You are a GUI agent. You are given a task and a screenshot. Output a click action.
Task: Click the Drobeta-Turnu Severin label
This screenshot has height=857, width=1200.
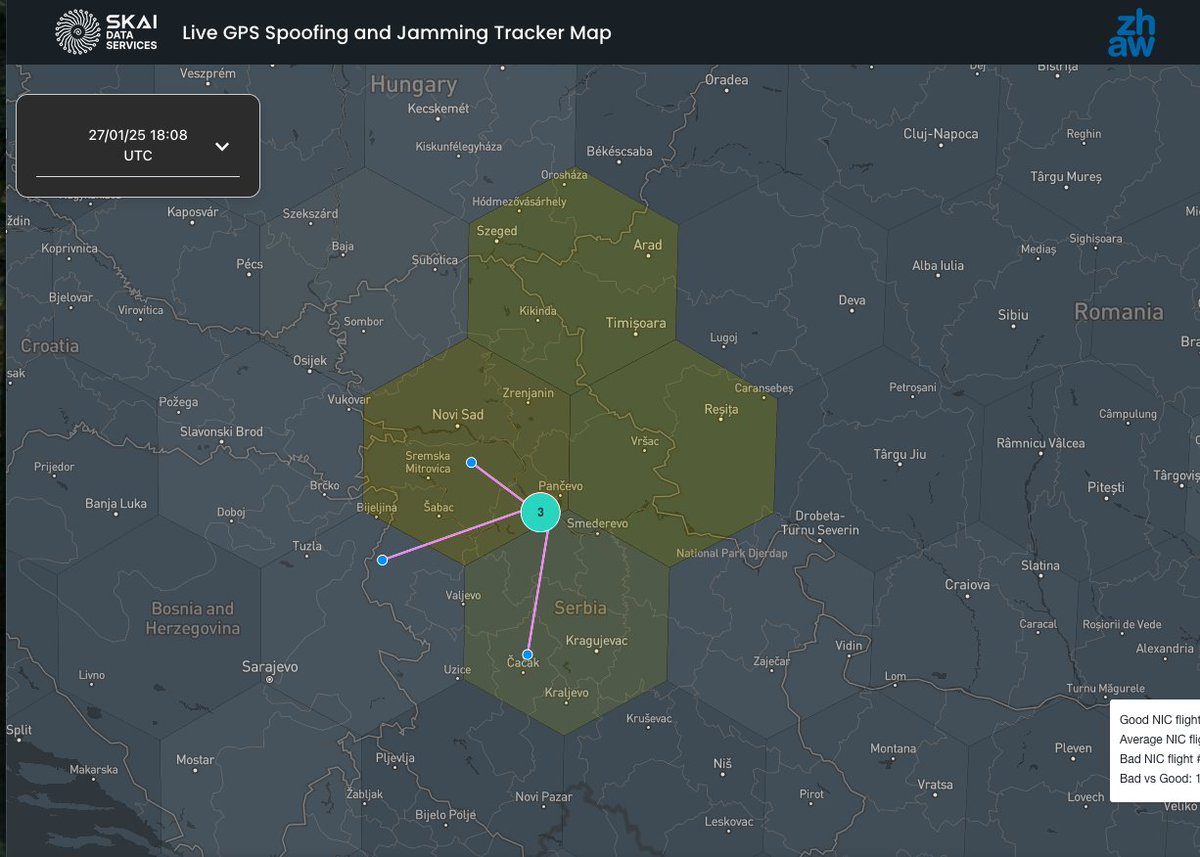820,522
